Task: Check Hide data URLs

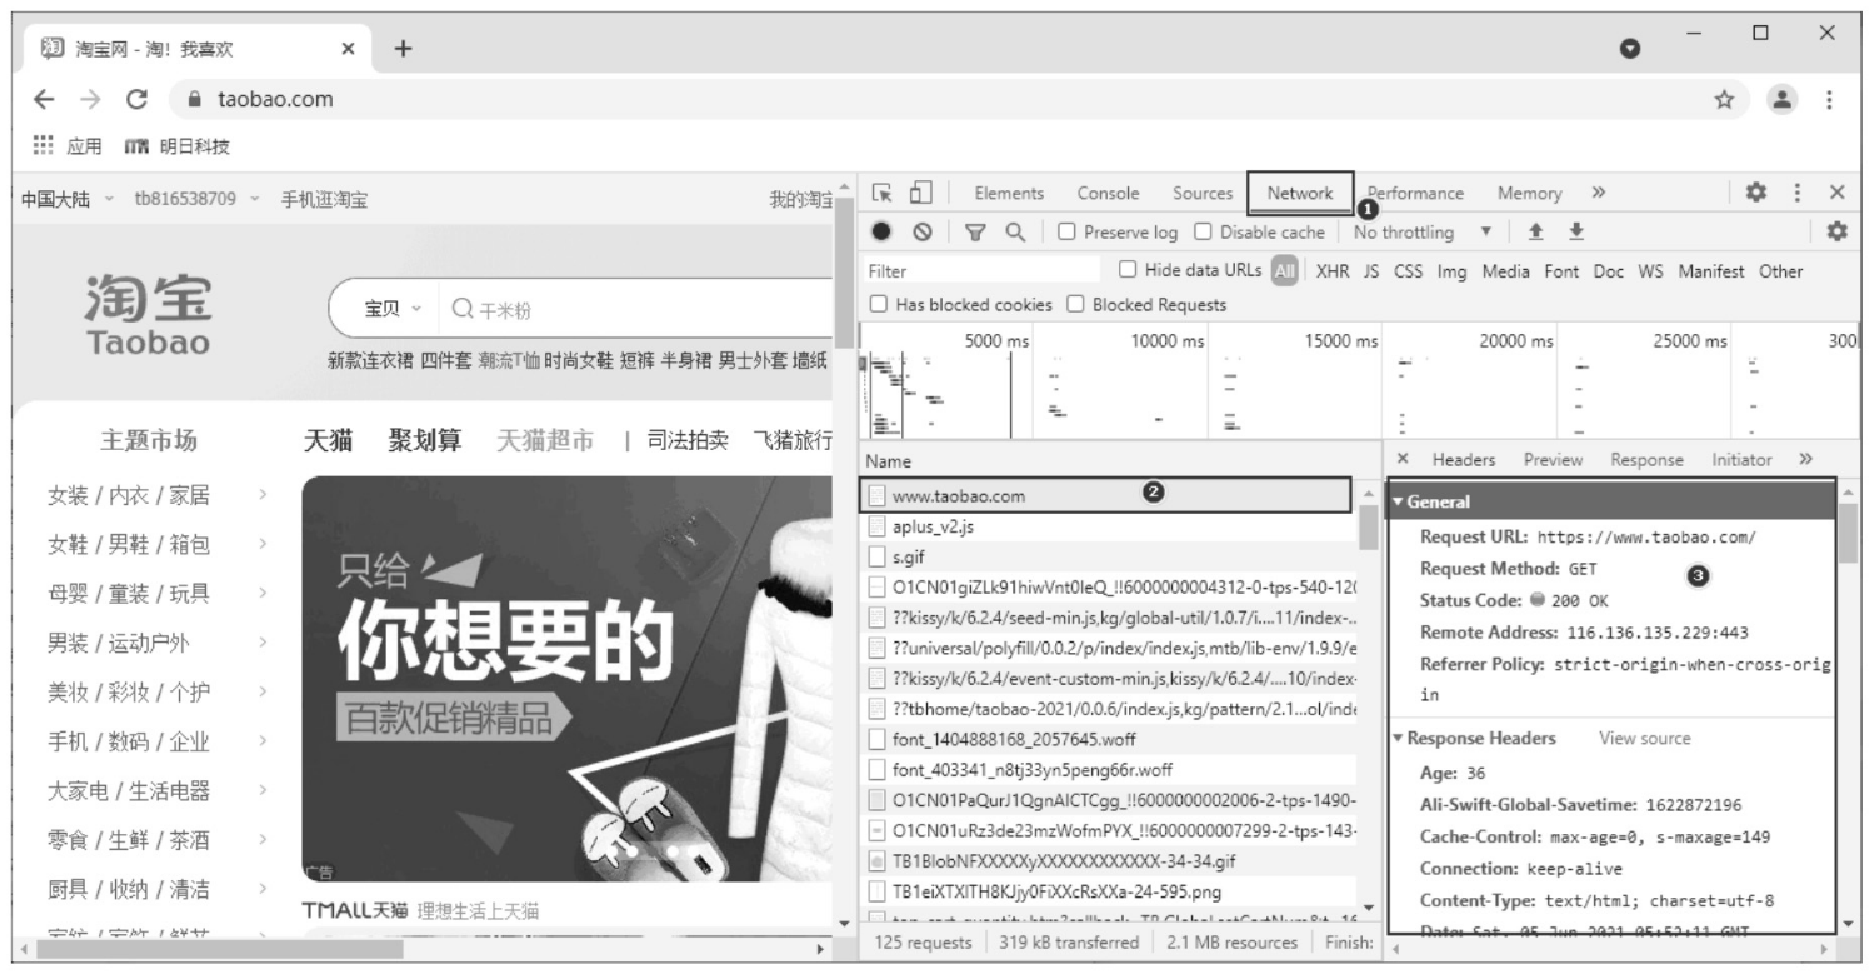Action: click(x=1127, y=269)
